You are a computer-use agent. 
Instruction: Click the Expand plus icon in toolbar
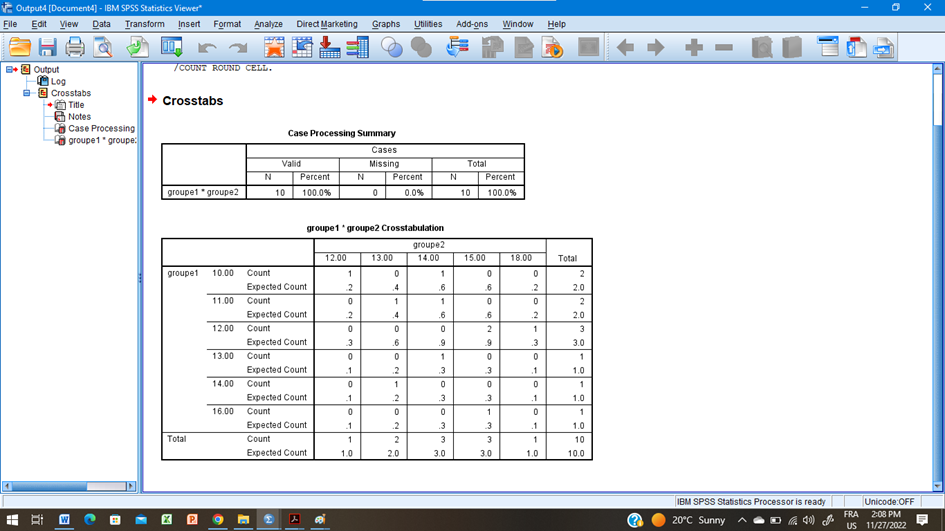[694, 47]
